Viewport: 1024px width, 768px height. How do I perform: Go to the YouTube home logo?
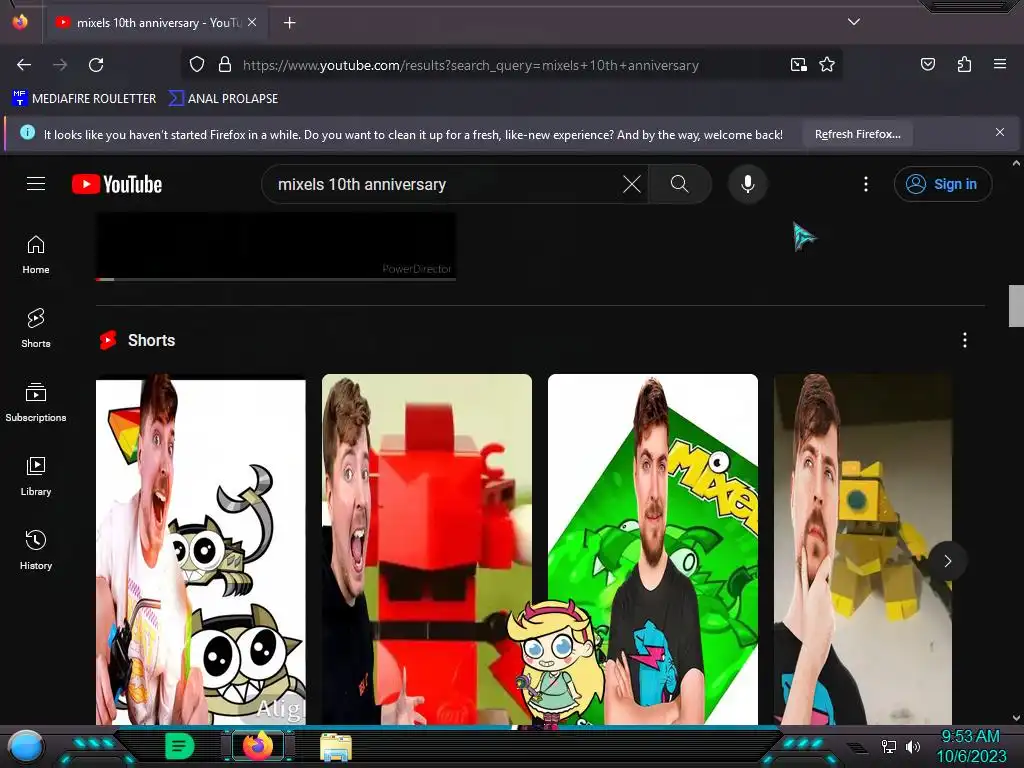pyautogui.click(x=117, y=184)
